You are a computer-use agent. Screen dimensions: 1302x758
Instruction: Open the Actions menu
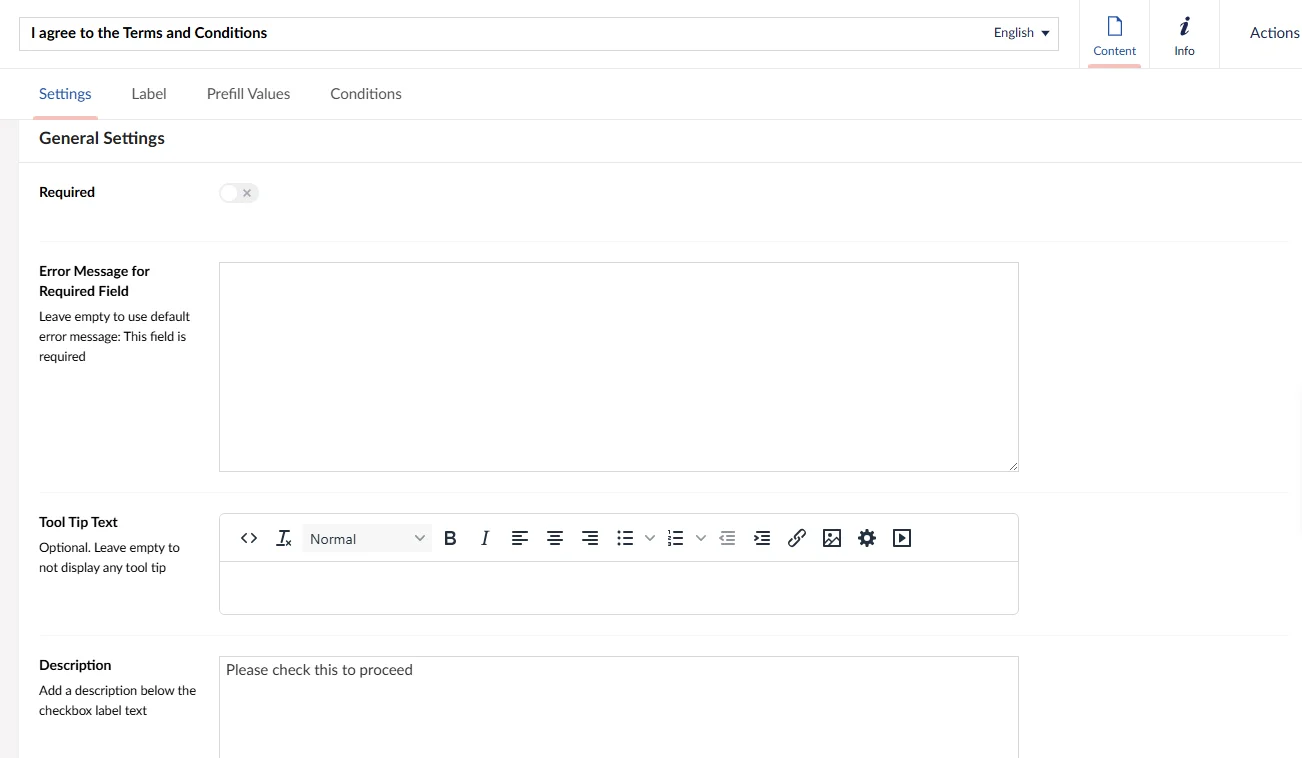pyautogui.click(x=1273, y=33)
